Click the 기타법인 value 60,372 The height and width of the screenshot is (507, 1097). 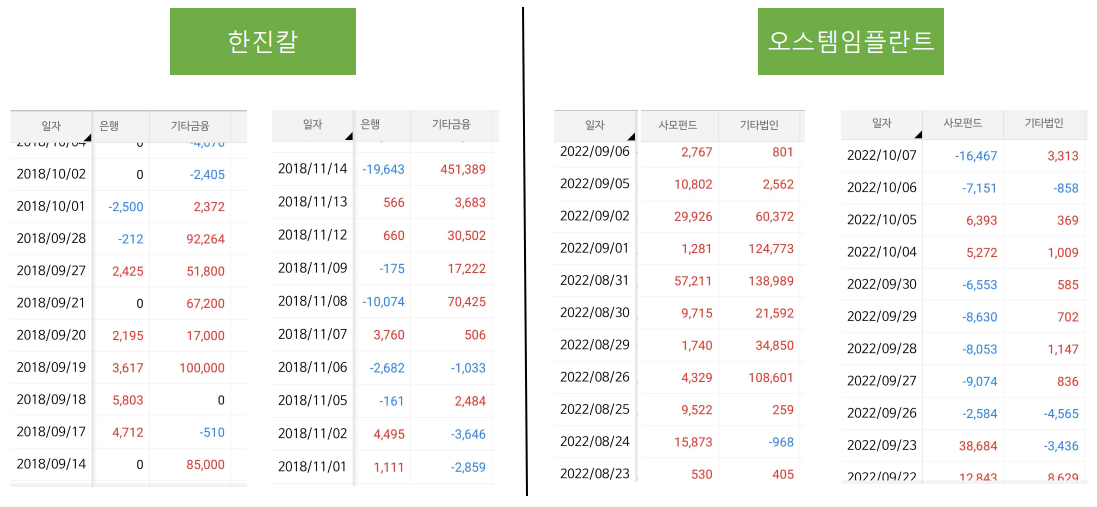click(x=774, y=217)
